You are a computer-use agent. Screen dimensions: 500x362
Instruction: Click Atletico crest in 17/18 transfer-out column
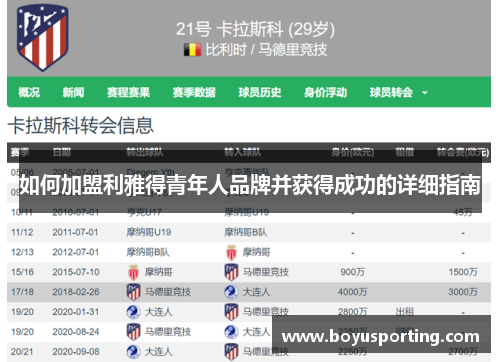[133, 292]
